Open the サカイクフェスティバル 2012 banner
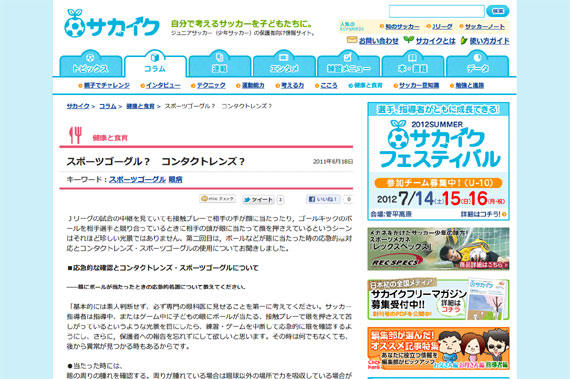Image resolution: width=570 pixels, height=379 pixels. 438,161
